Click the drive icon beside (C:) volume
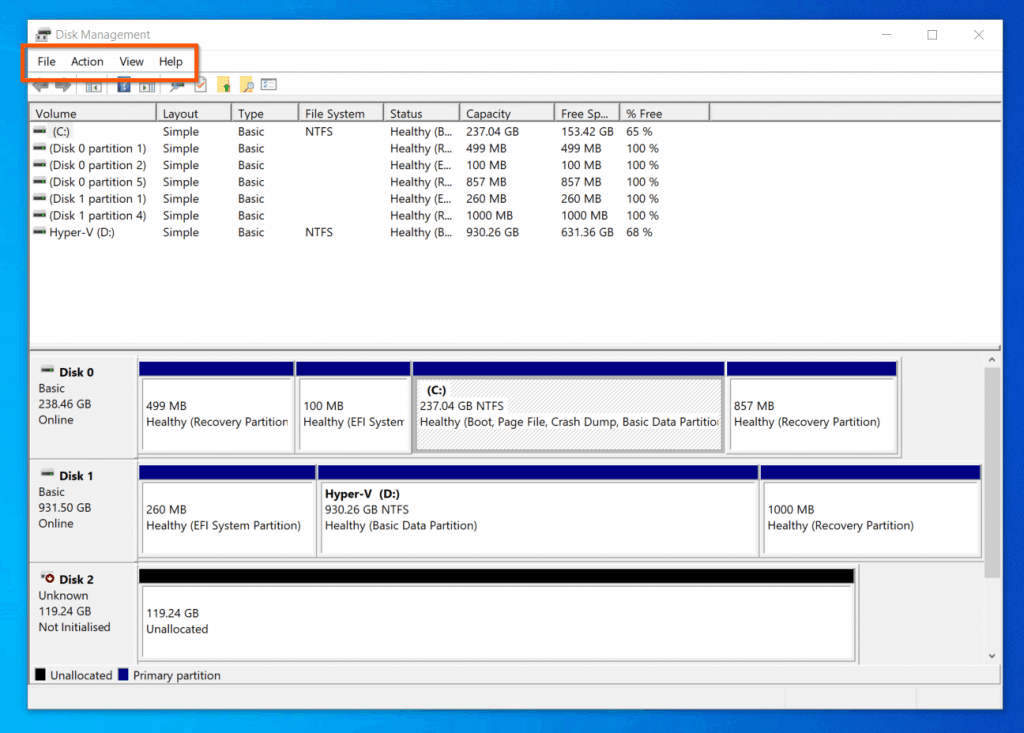Screen dimensions: 1024x733 click(40, 131)
